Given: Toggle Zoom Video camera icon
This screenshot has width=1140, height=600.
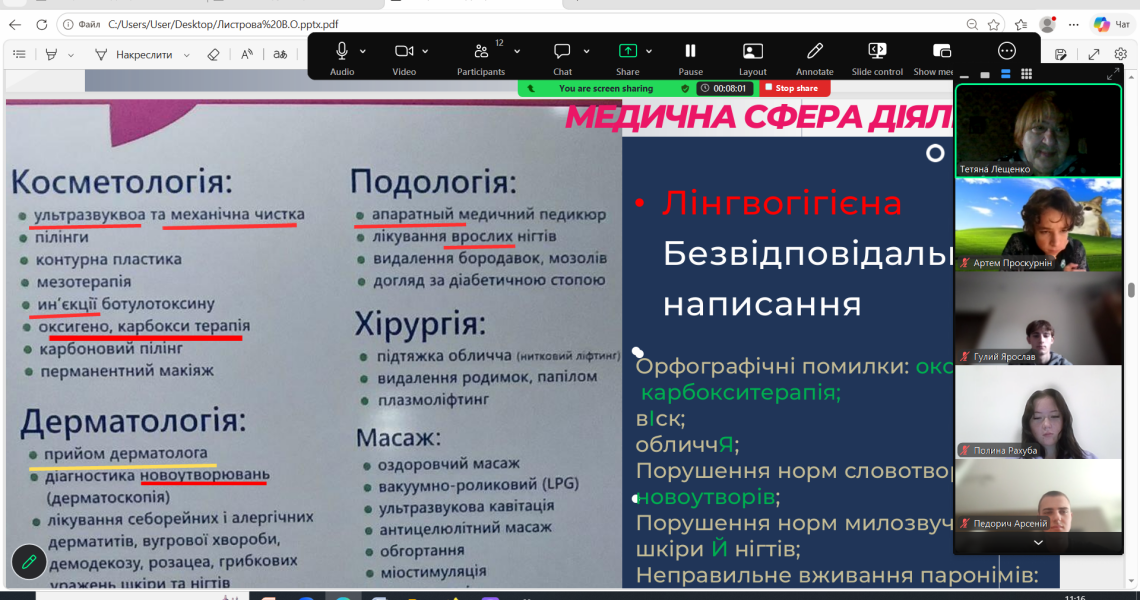Looking at the screenshot, I should tap(404, 51).
